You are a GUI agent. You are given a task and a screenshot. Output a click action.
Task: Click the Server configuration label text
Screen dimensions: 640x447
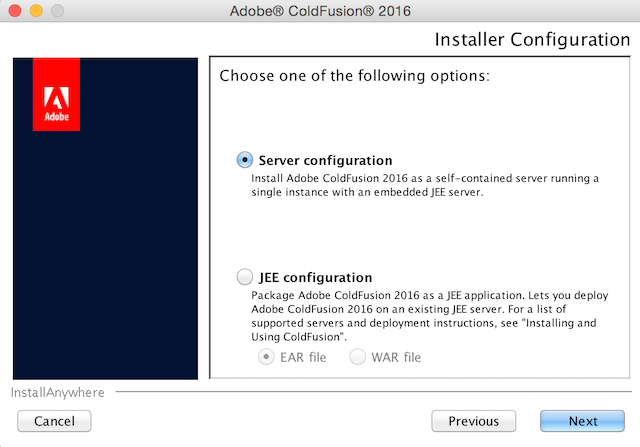click(325, 160)
